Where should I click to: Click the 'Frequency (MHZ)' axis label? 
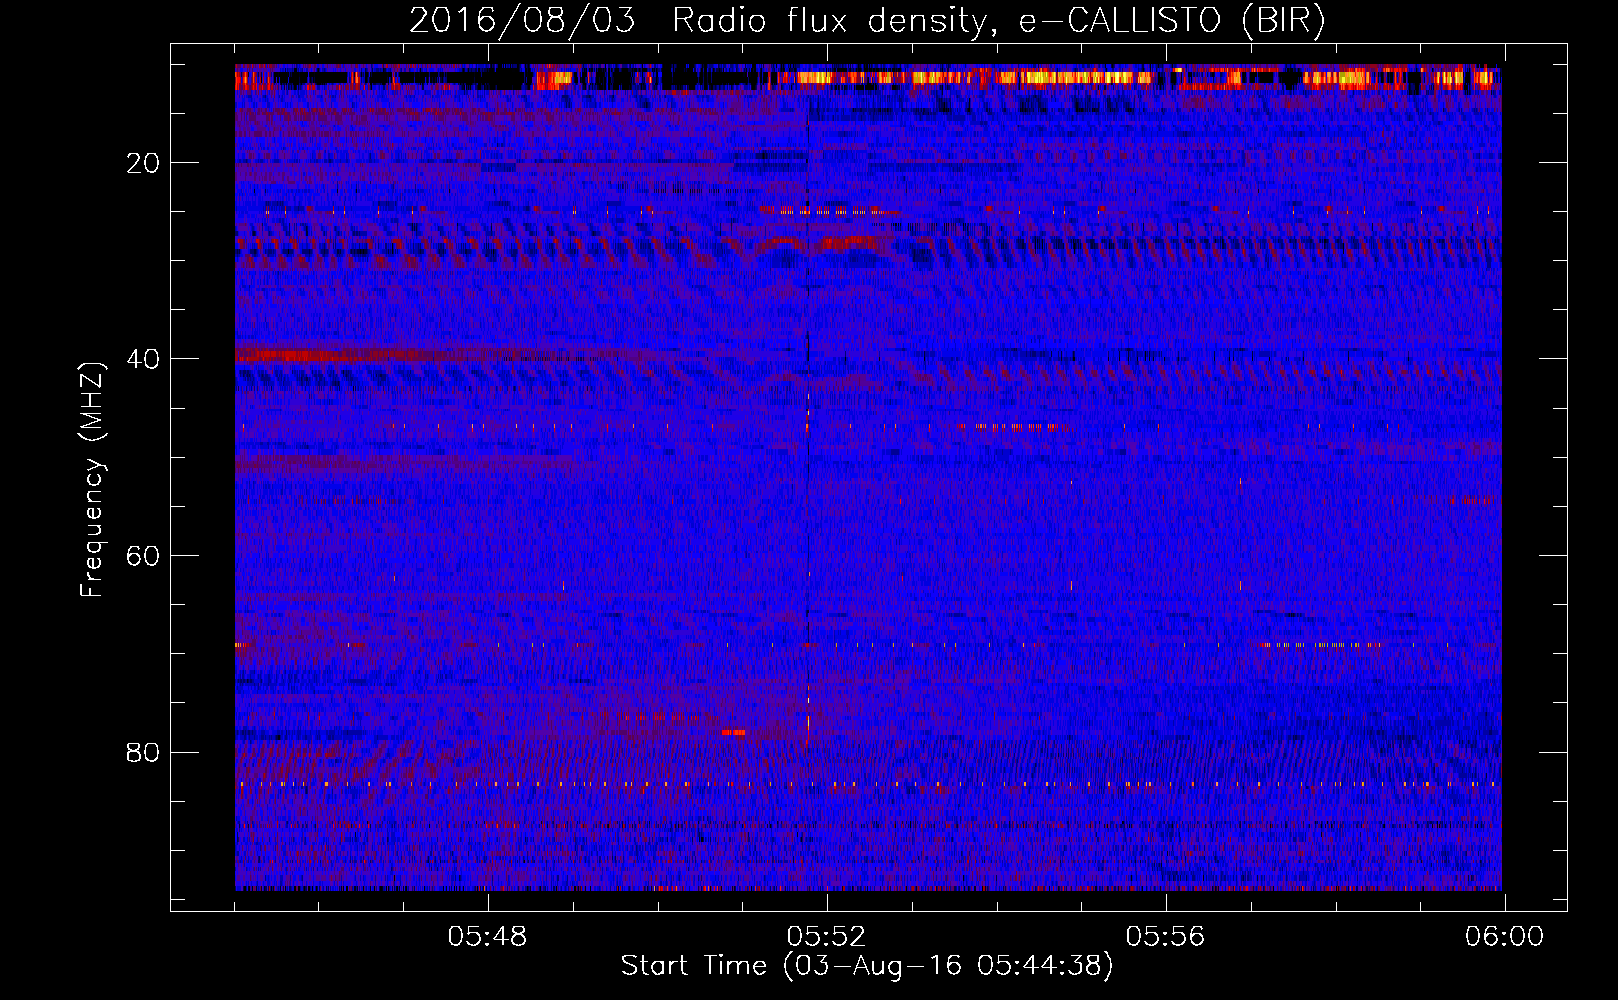coord(92,479)
